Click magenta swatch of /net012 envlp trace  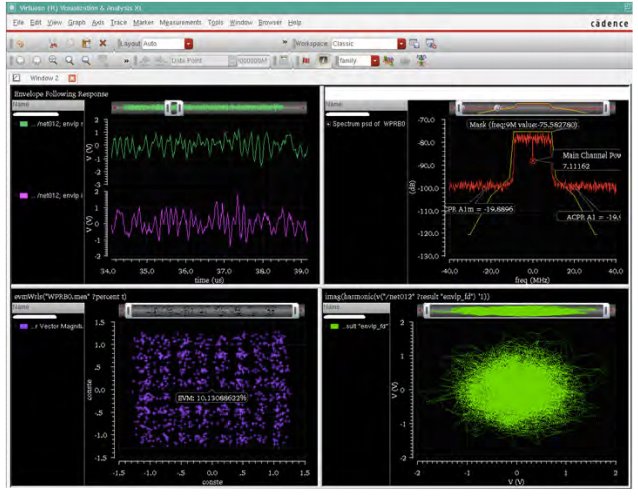(x=24, y=195)
